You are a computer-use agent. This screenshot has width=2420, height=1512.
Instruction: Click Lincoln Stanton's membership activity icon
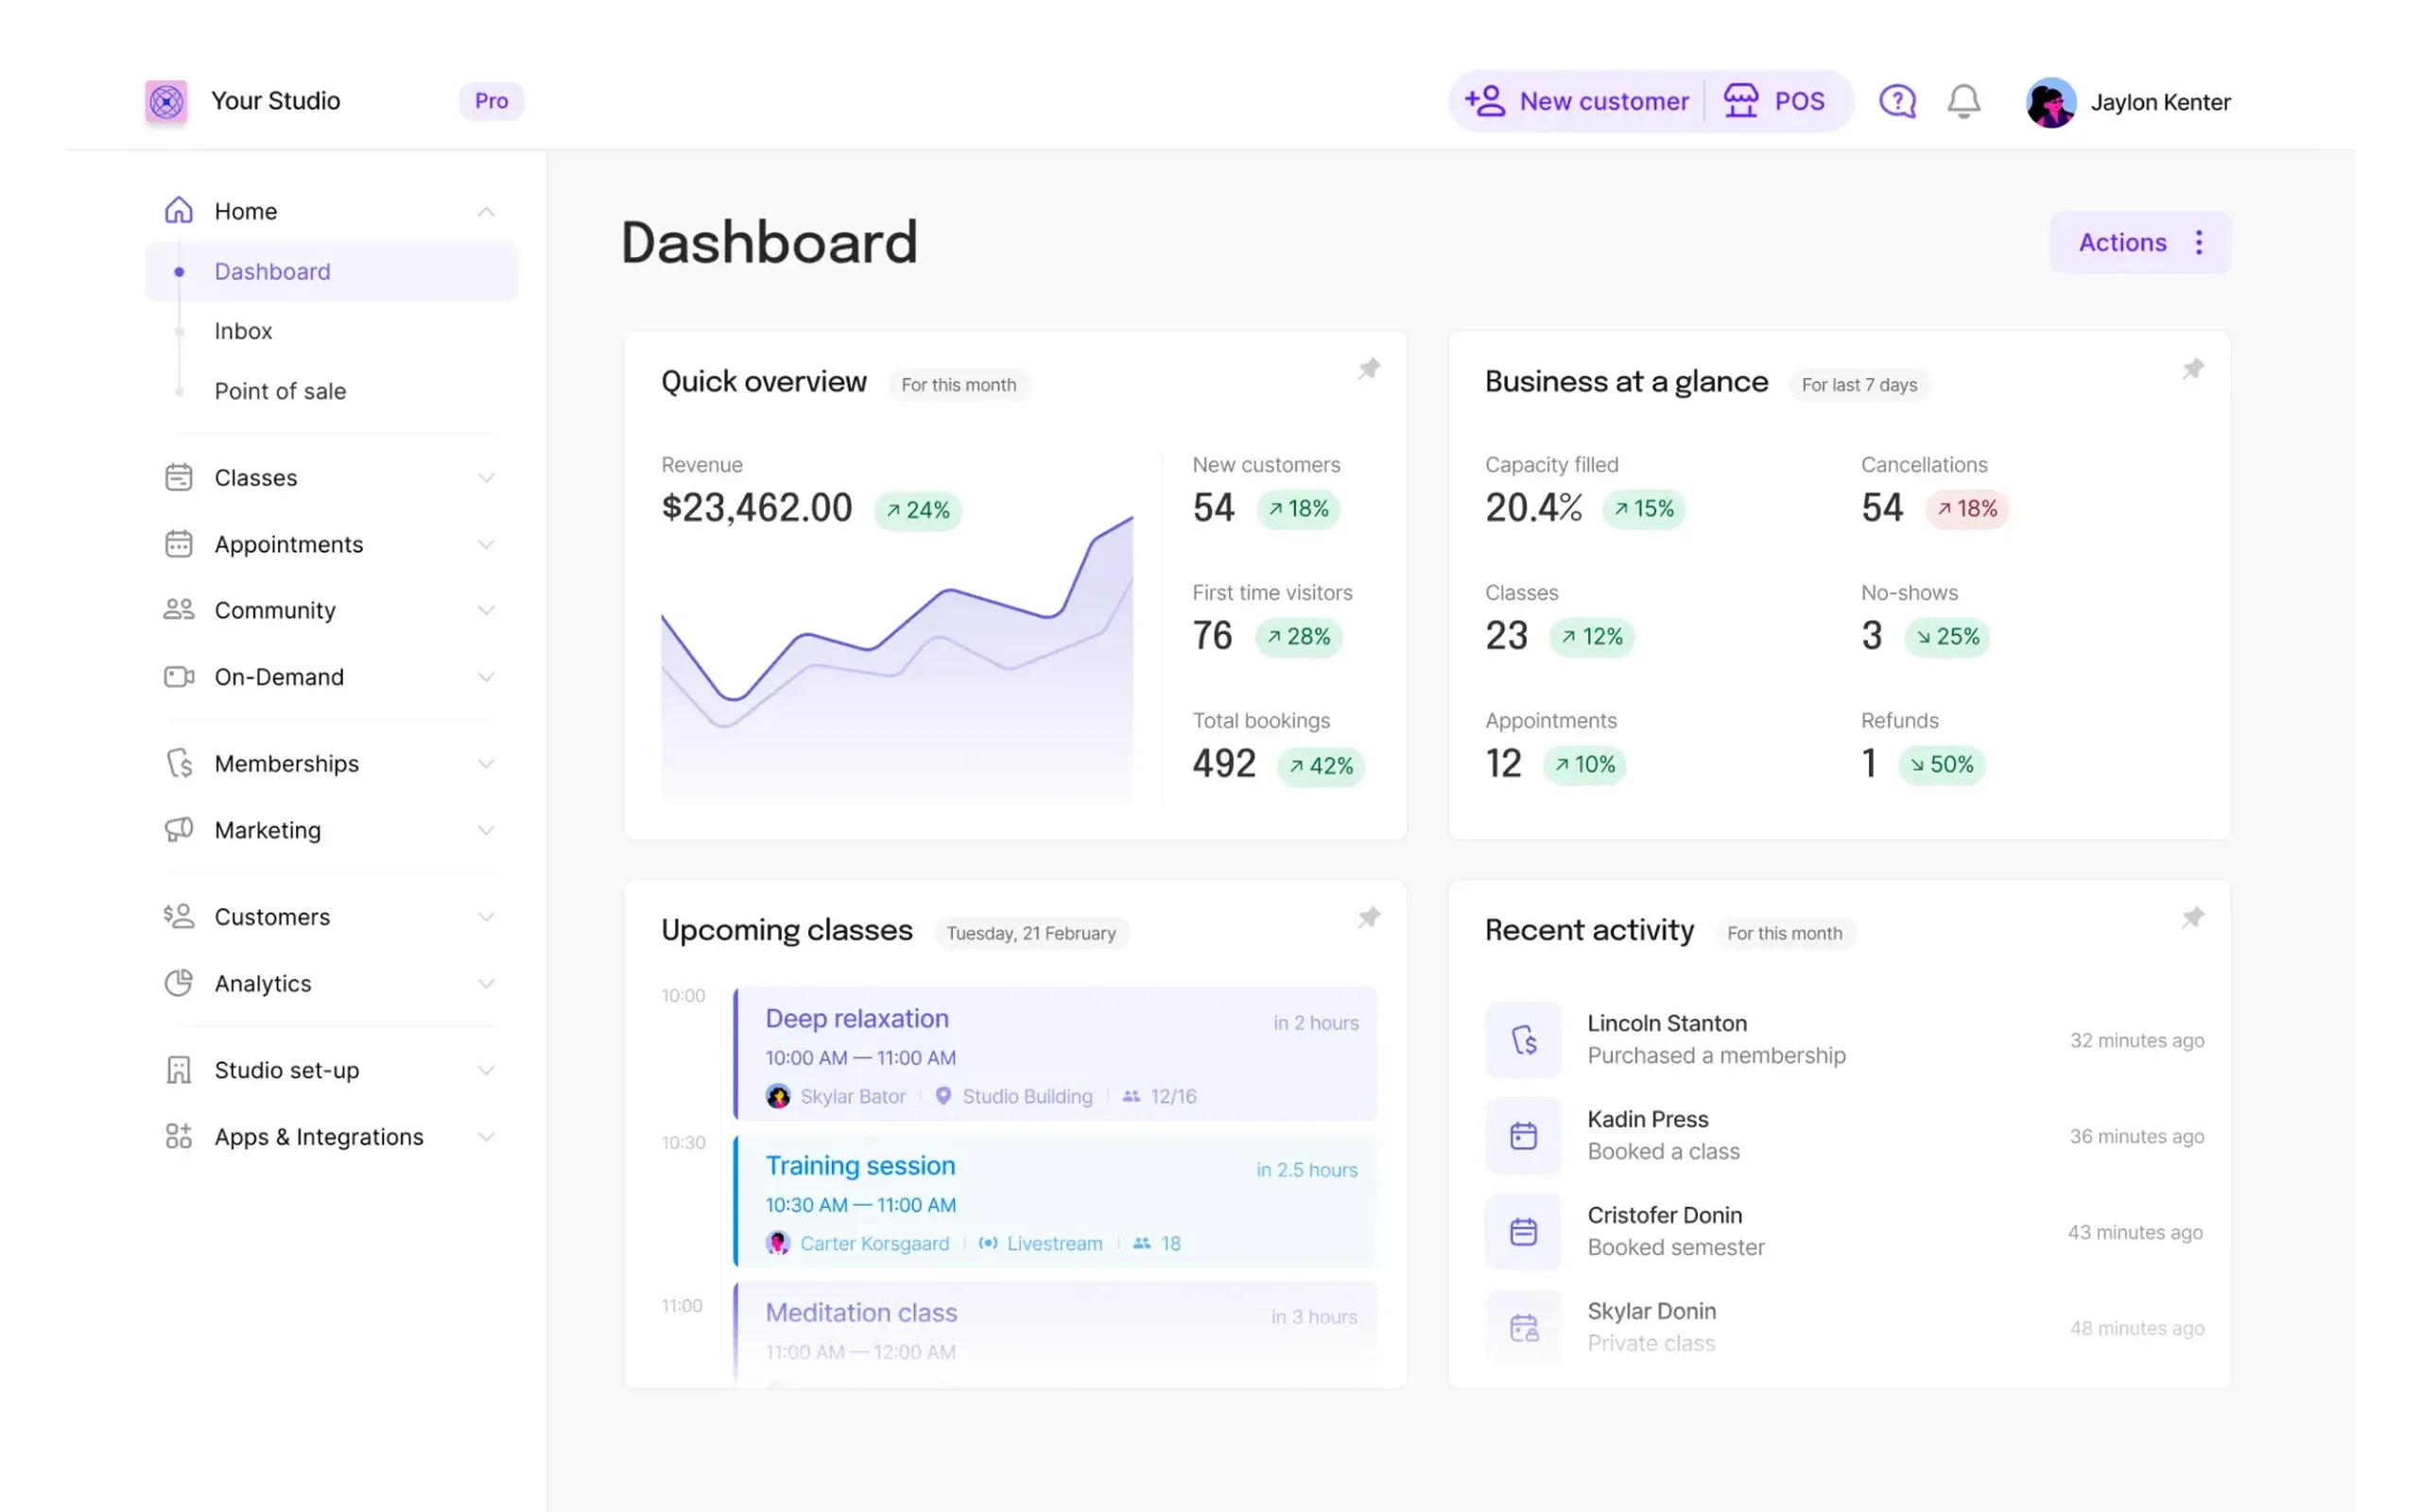1523,1040
